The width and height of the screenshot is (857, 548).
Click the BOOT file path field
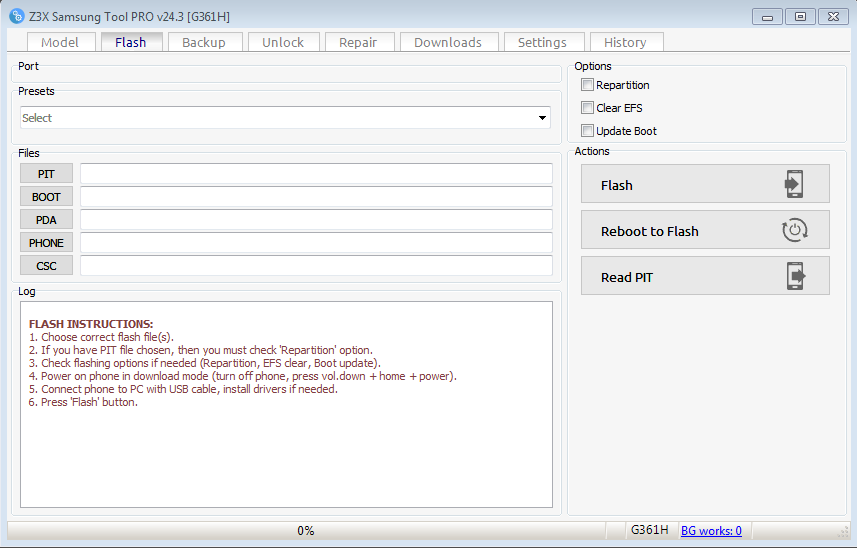(316, 197)
